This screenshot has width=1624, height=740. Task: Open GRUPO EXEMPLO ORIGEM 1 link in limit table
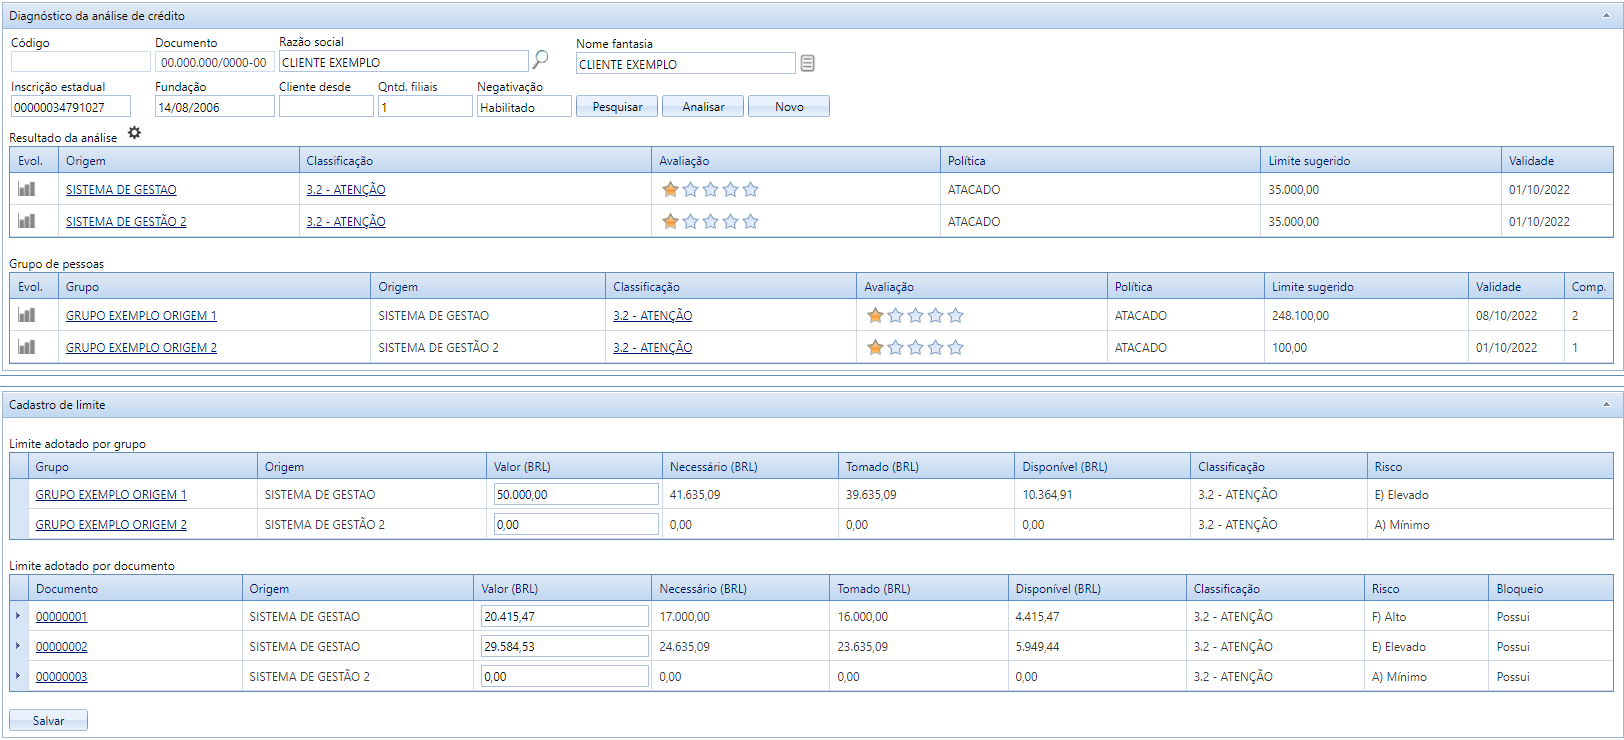click(111, 495)
